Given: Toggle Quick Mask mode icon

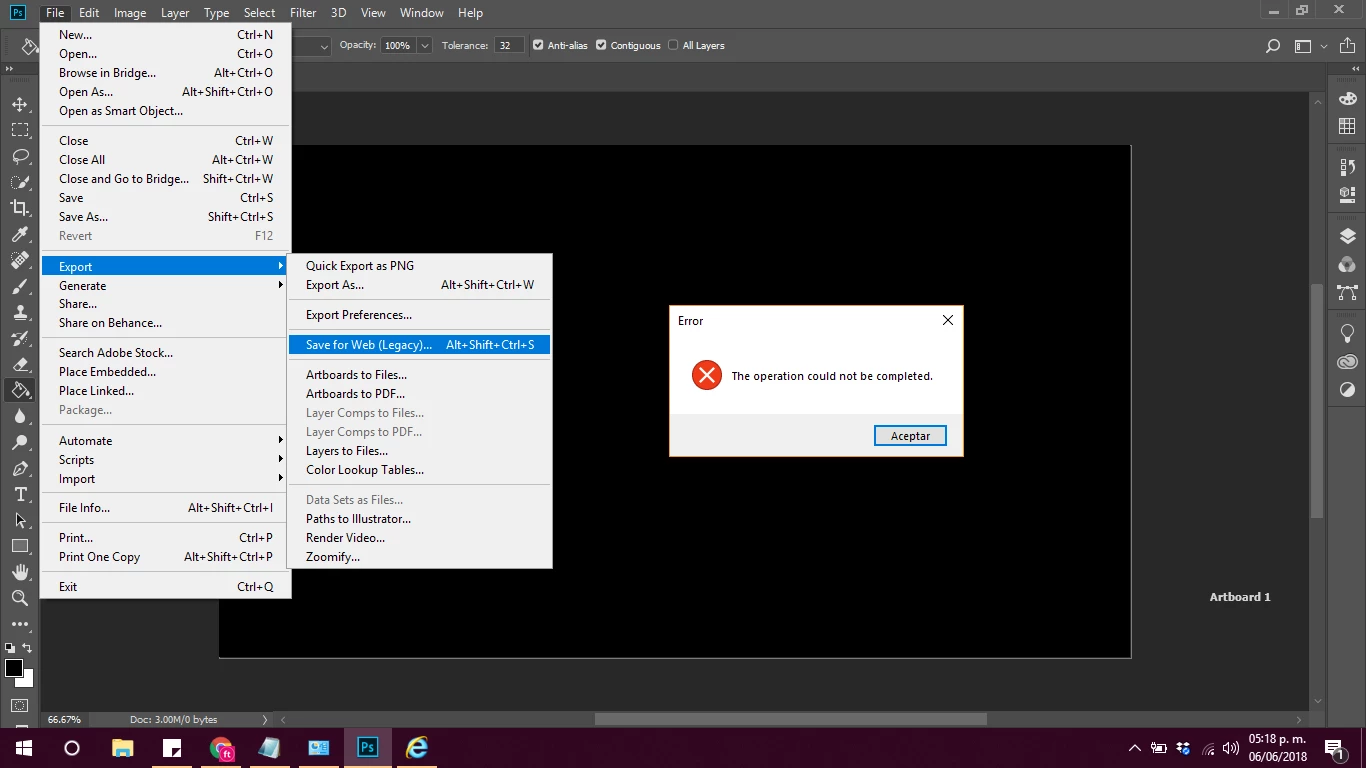Looking at the screenshot, I should [19, 705].
